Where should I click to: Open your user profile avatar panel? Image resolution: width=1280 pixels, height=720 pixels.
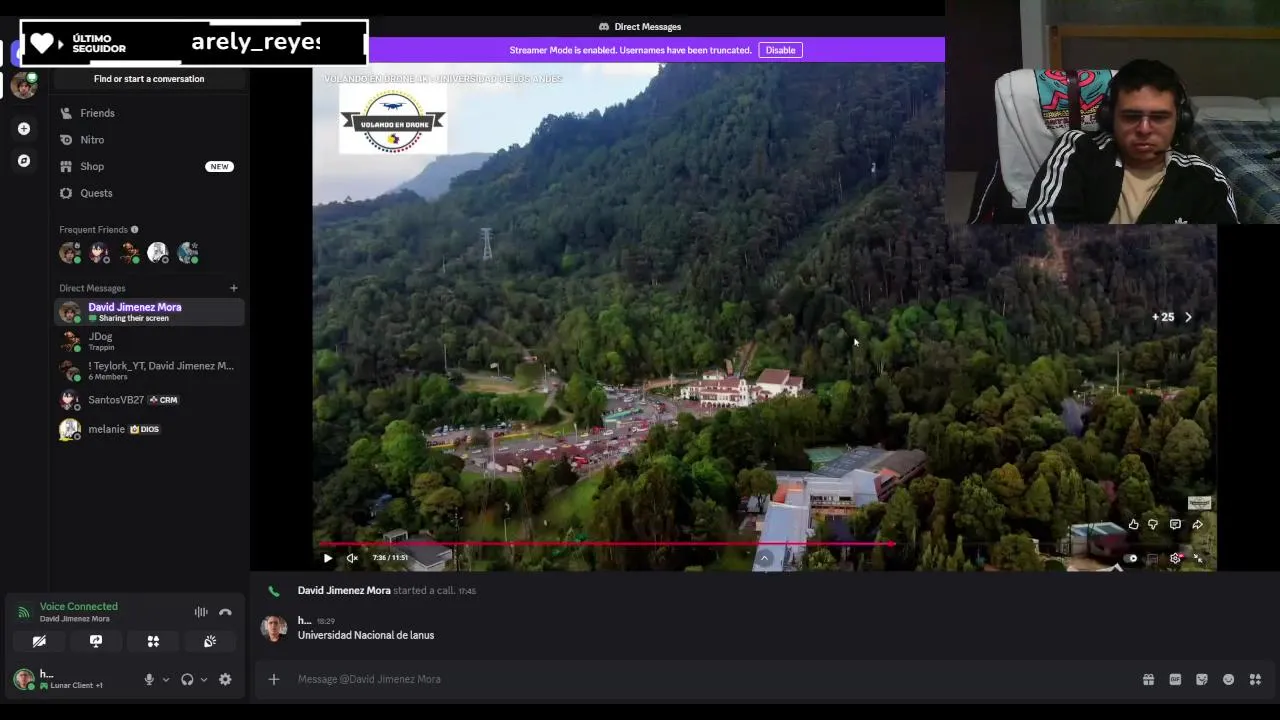pos(24,679)
